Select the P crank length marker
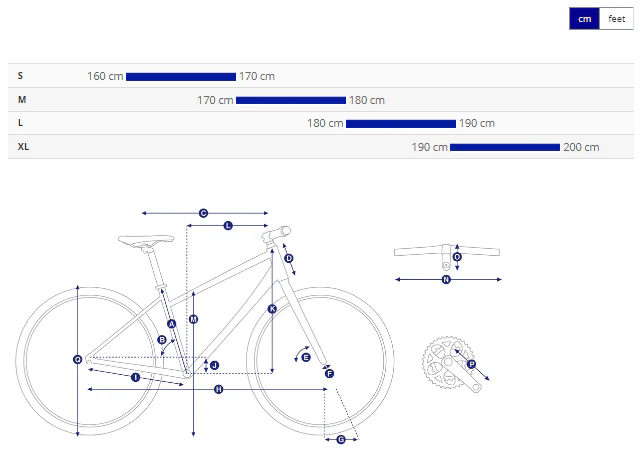This screenshot has height=462, width=641. (x=471, y=364)
